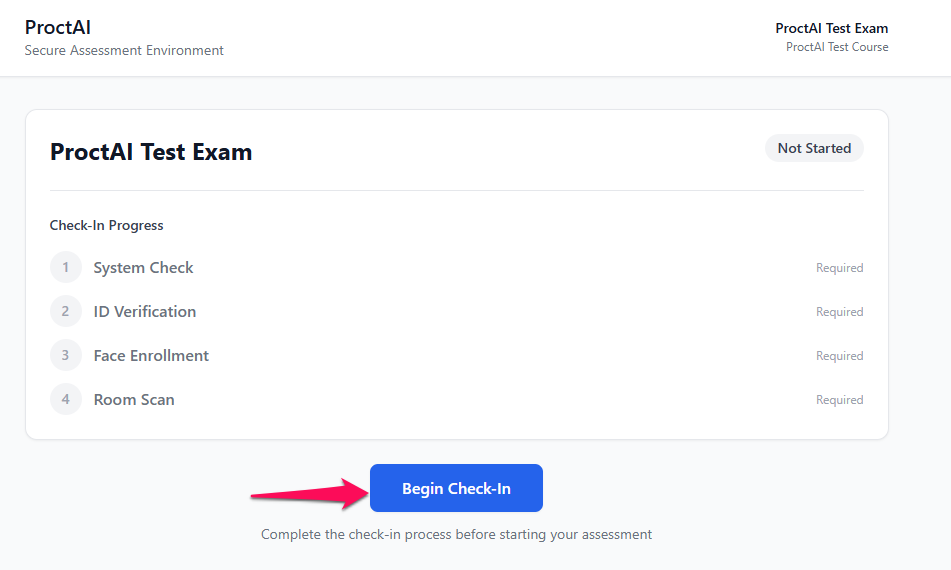Select step 4 number circle

pyautogui.click(x=66, y=399)
